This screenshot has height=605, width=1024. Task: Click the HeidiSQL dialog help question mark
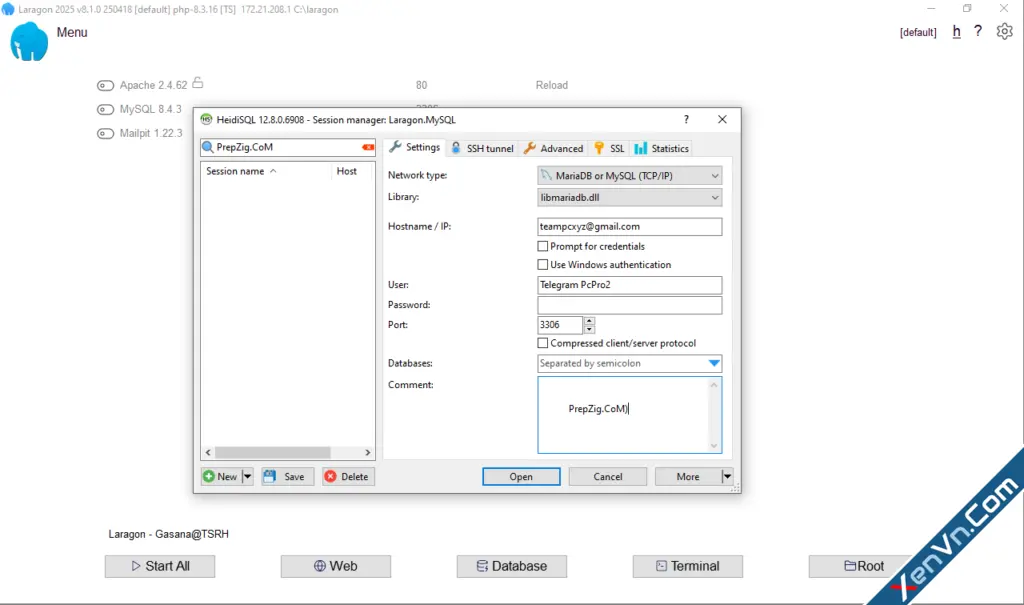pos(686,120)
